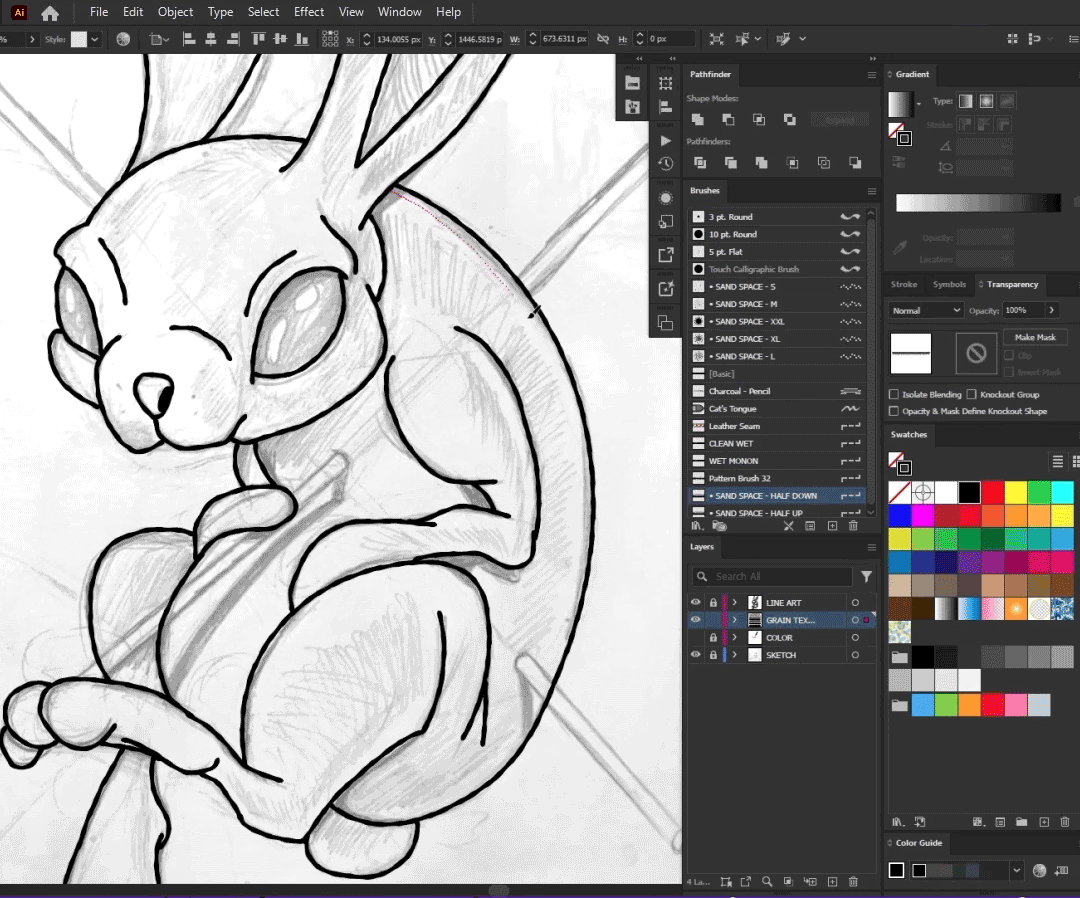The image size is (1080, 898).
Task: Click the Constrain Width and Height link icon
Action: pyautogui.click(x=603, y=39)
